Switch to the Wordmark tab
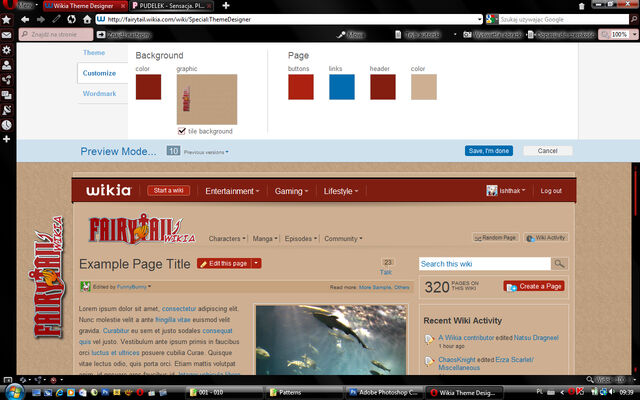The height and width of the screenshot is (400, 640). [99, 93]
